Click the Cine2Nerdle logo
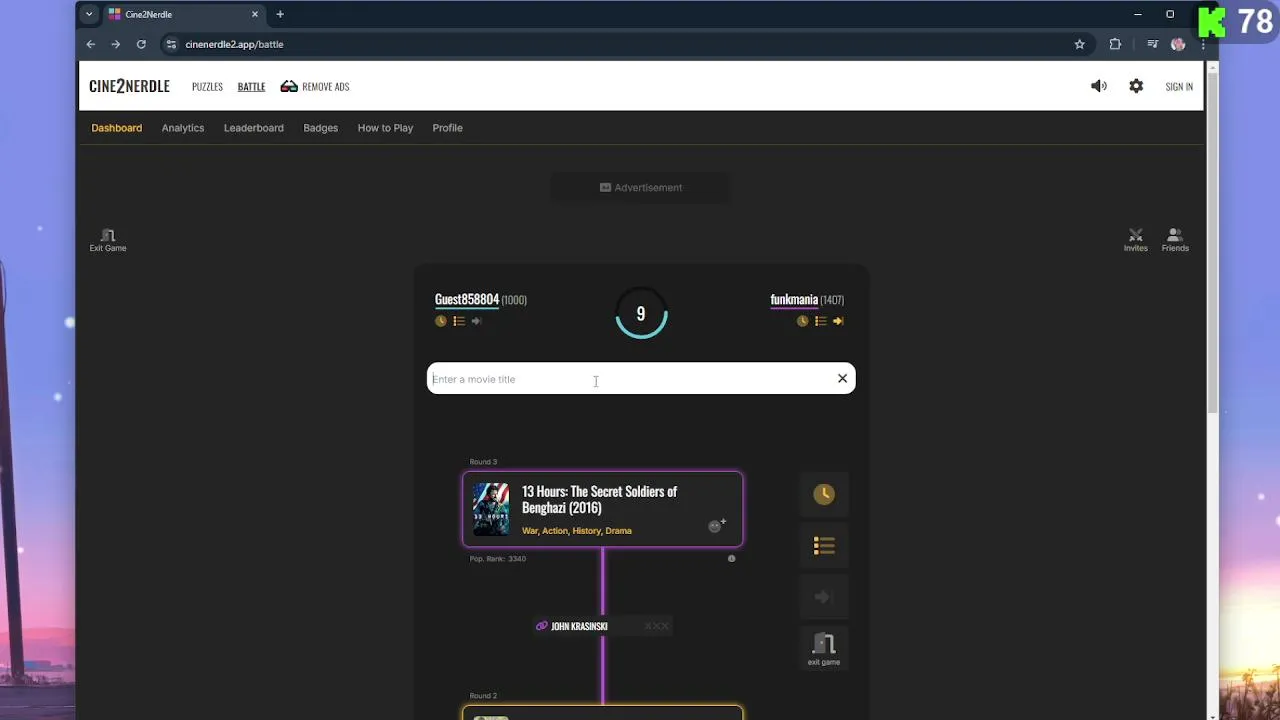This screenshot has height=720, width=1280. (130, 86)
